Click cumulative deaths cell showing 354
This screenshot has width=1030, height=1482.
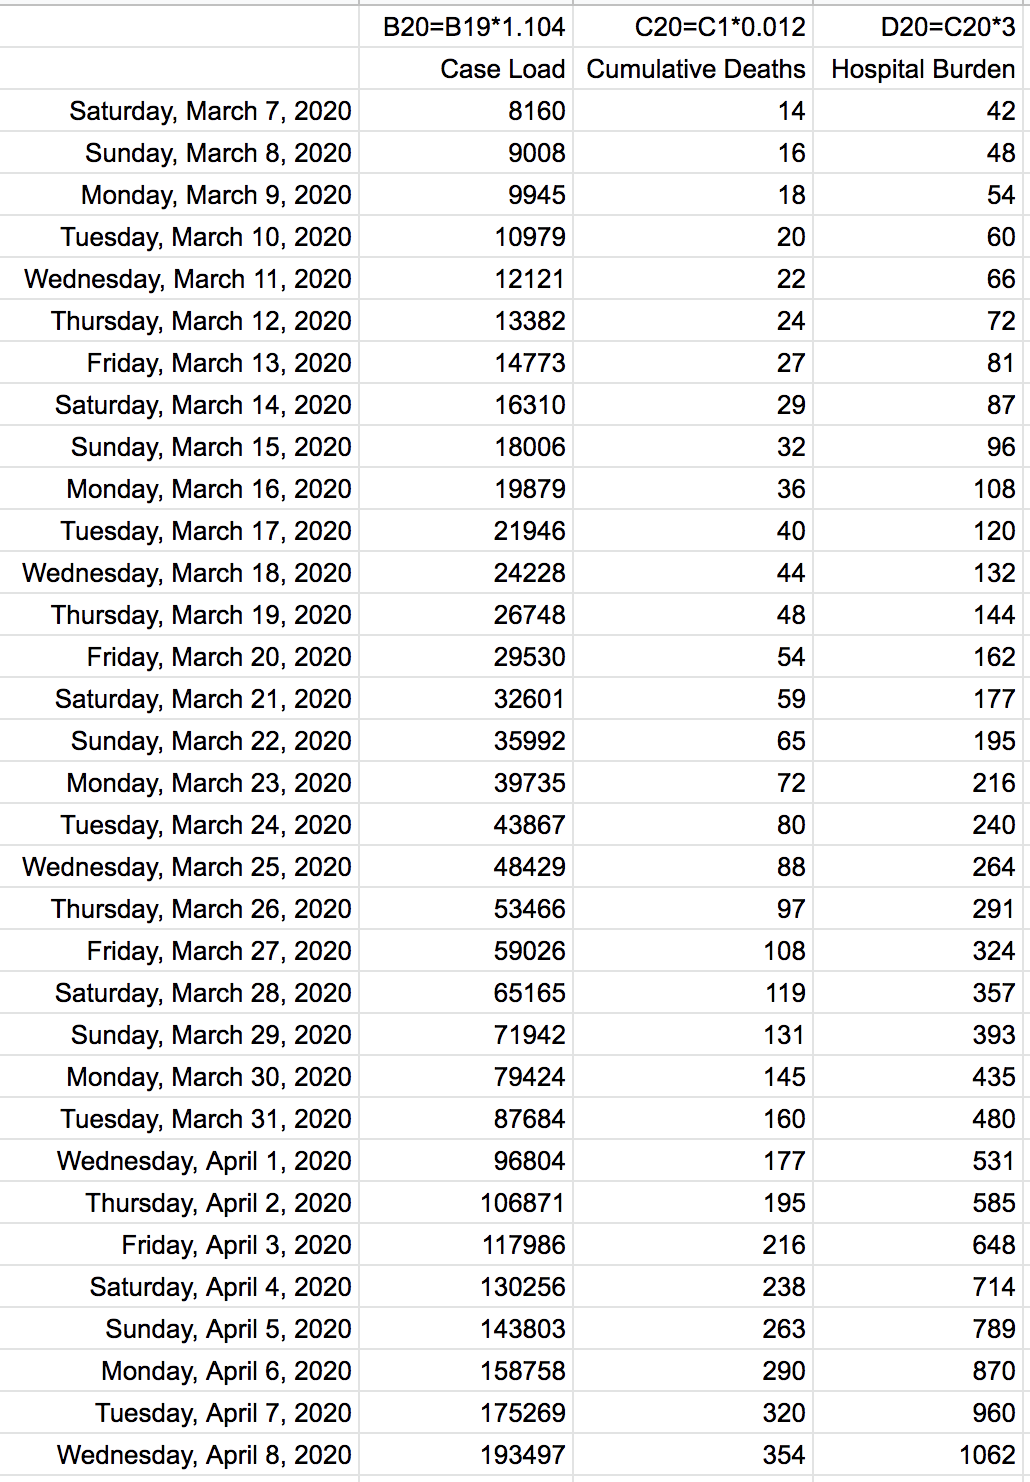[693, 1455]
